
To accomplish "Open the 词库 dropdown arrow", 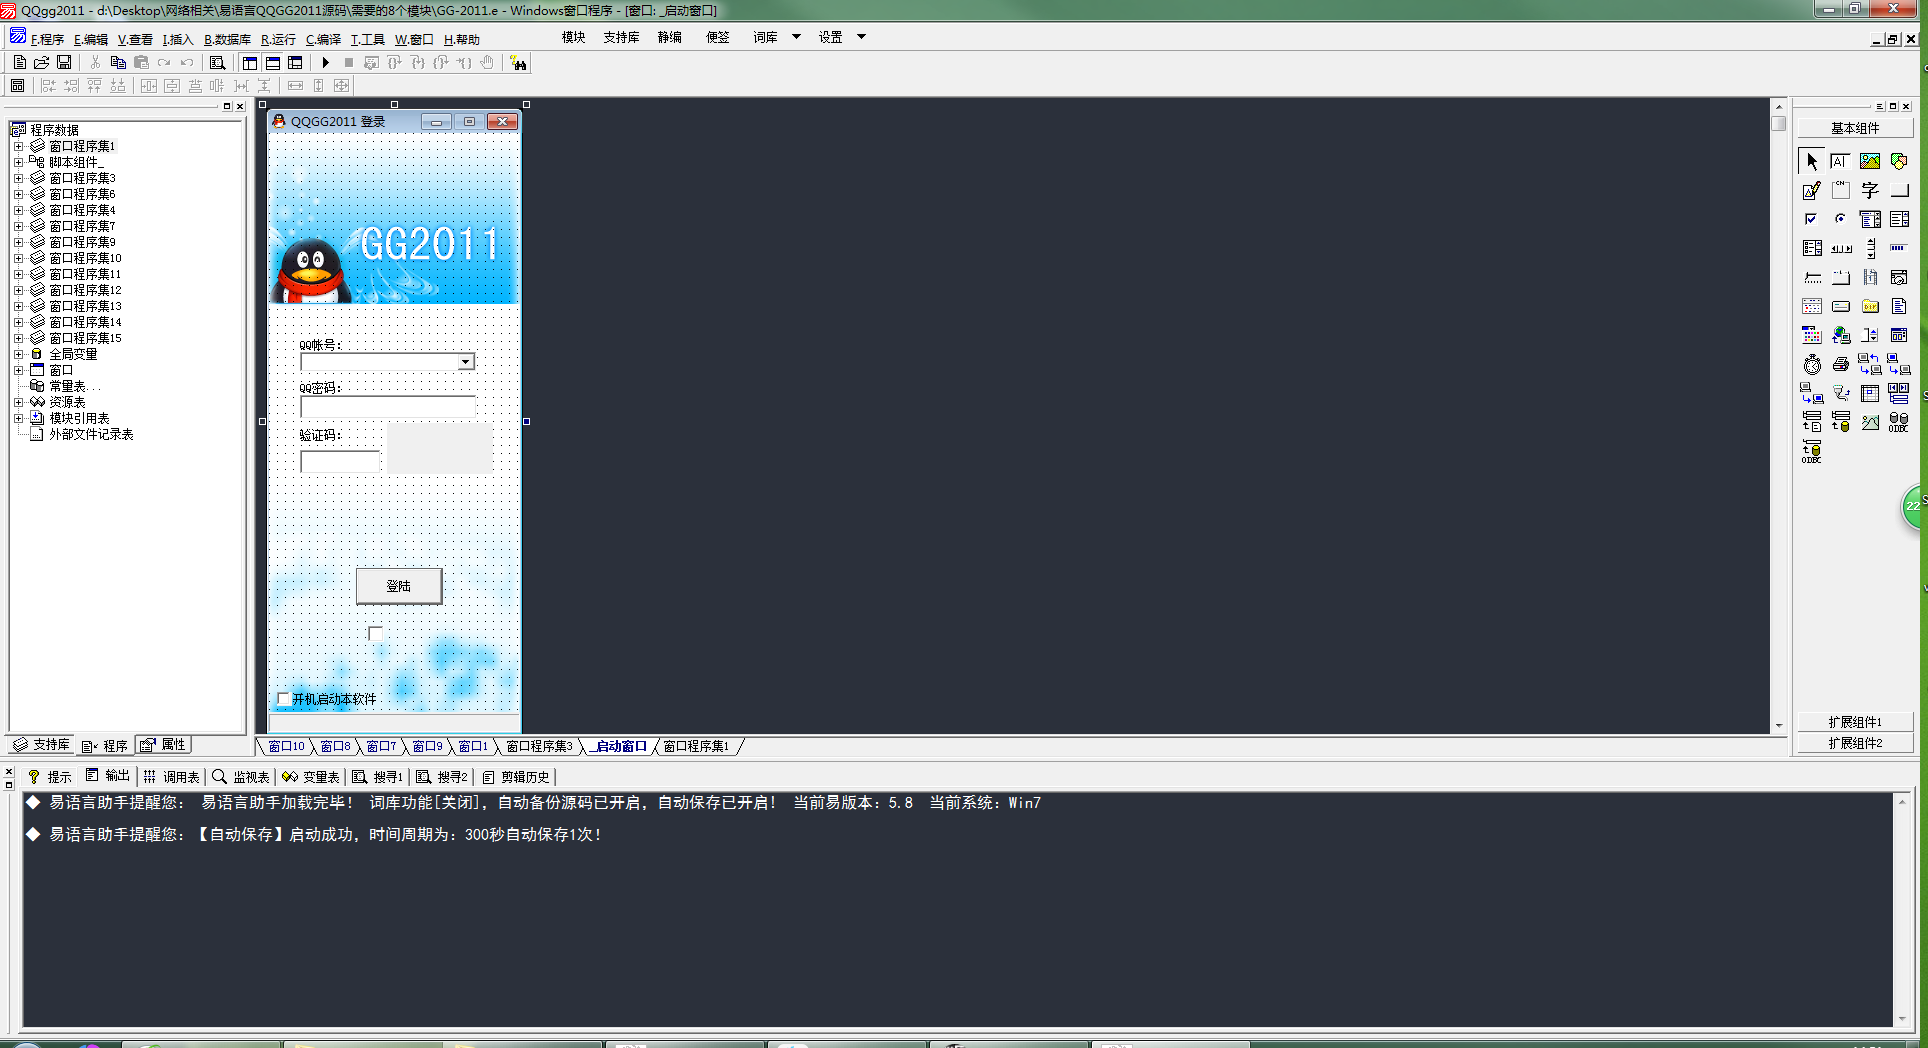I will [796, 37].
